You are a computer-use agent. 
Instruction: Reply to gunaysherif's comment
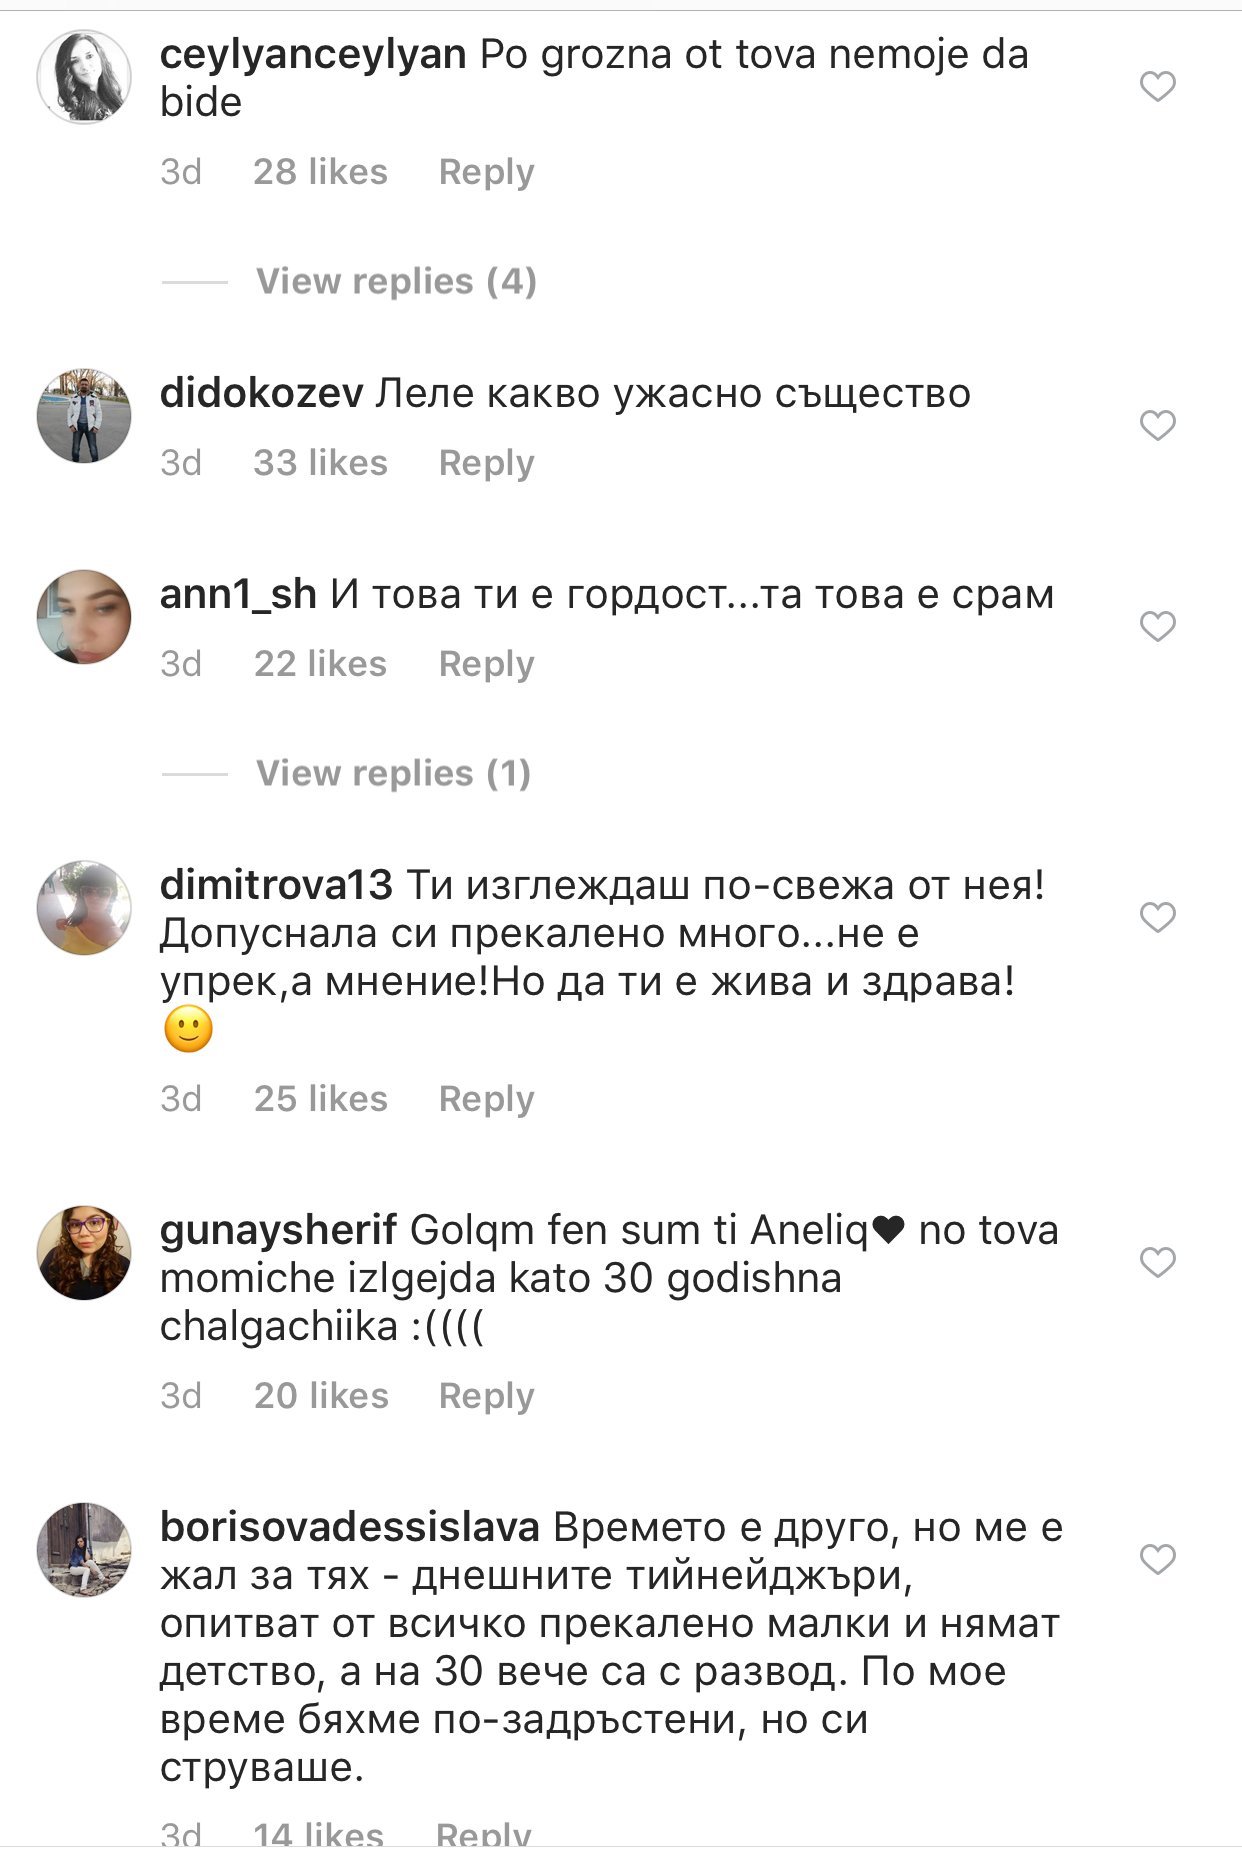pyautogui.click(x=486, y=1396)
